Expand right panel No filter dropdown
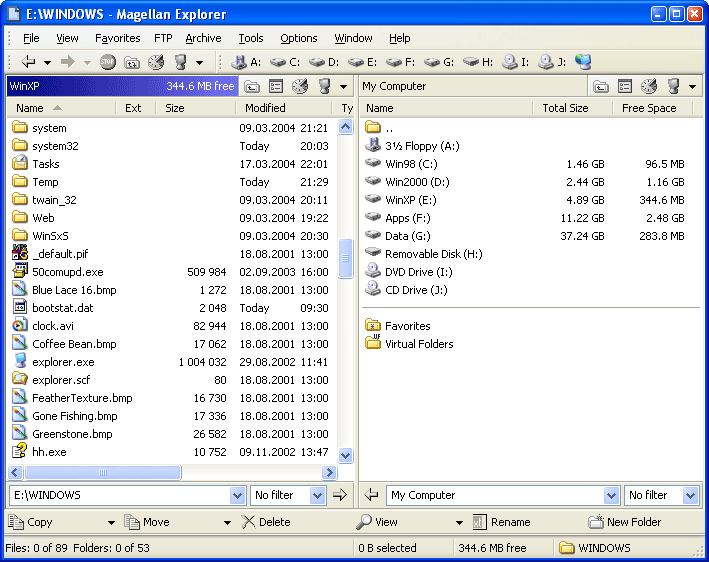This screenshot has height=562, width=709. 690,496
